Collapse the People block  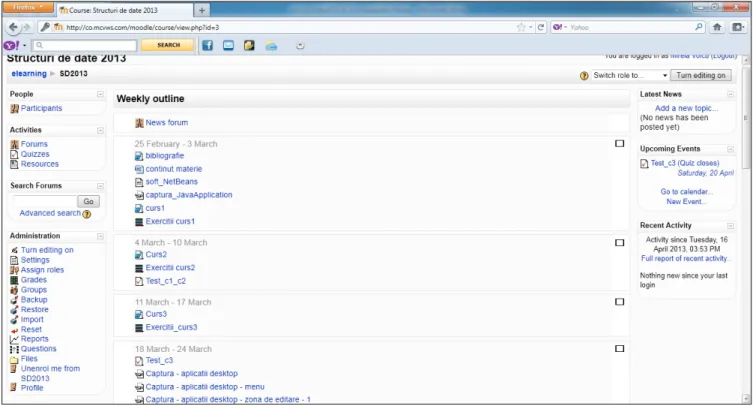tap(100, 94)
